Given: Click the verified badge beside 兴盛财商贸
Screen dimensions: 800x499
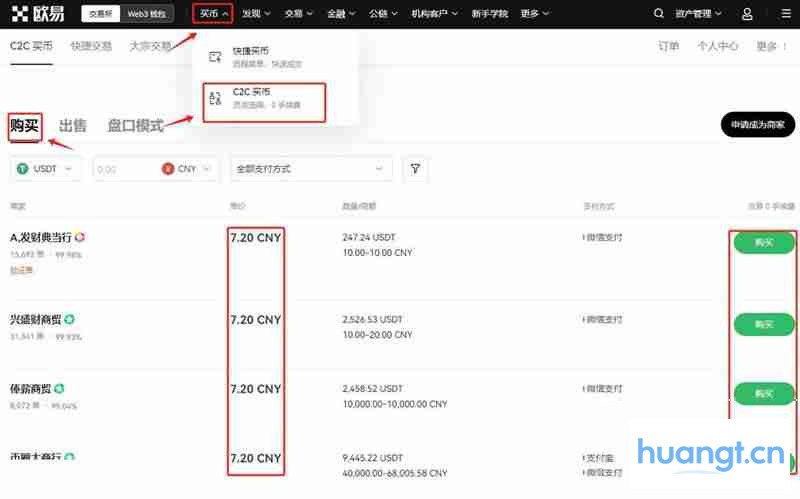Looking at the screenshot, I should [x=70, y=320].
